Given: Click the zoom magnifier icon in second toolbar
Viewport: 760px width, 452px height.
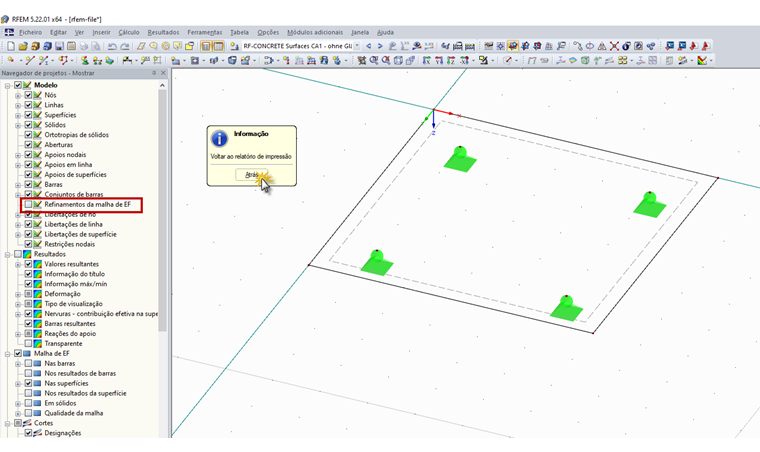Looking at the screenshot, I should (374, 61).
